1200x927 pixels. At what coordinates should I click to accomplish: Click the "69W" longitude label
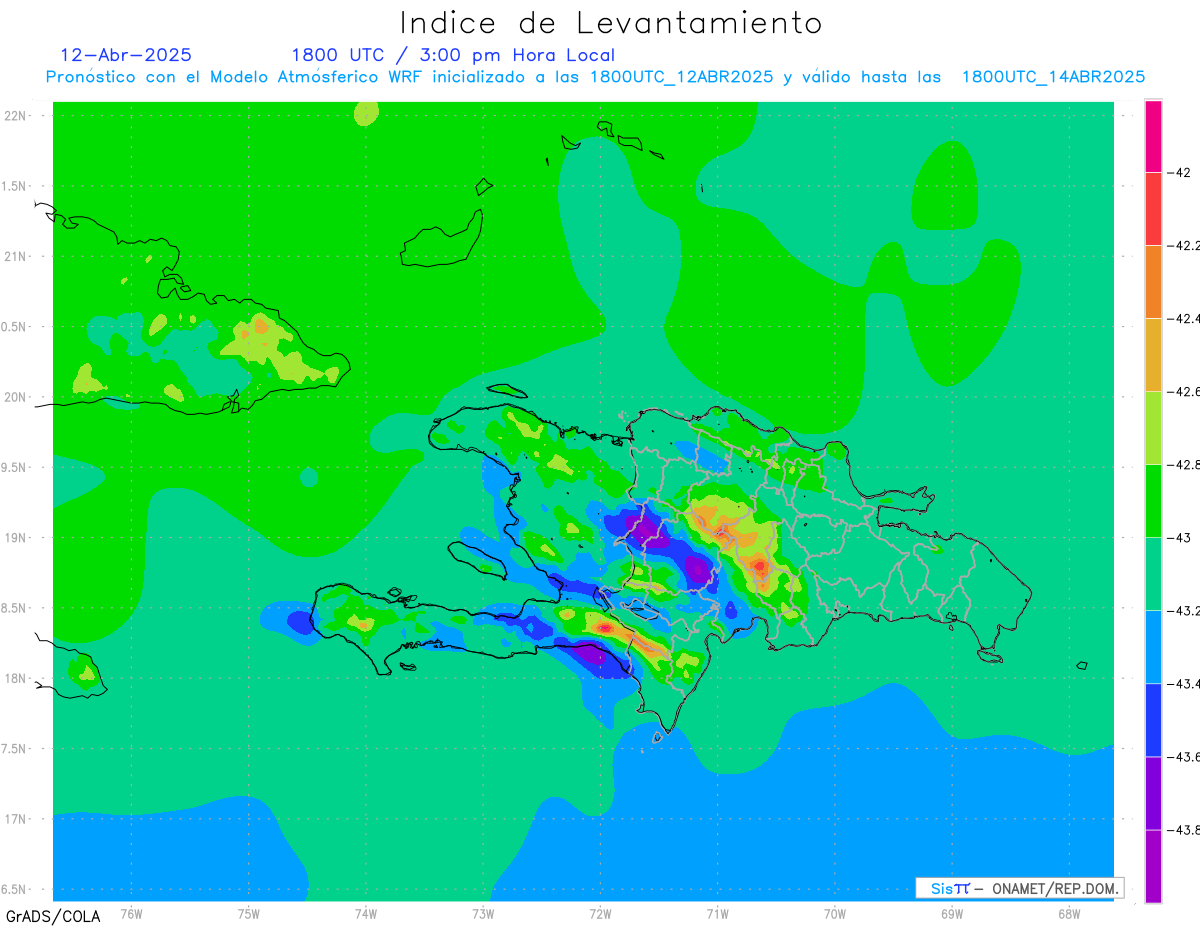[952, 913]
